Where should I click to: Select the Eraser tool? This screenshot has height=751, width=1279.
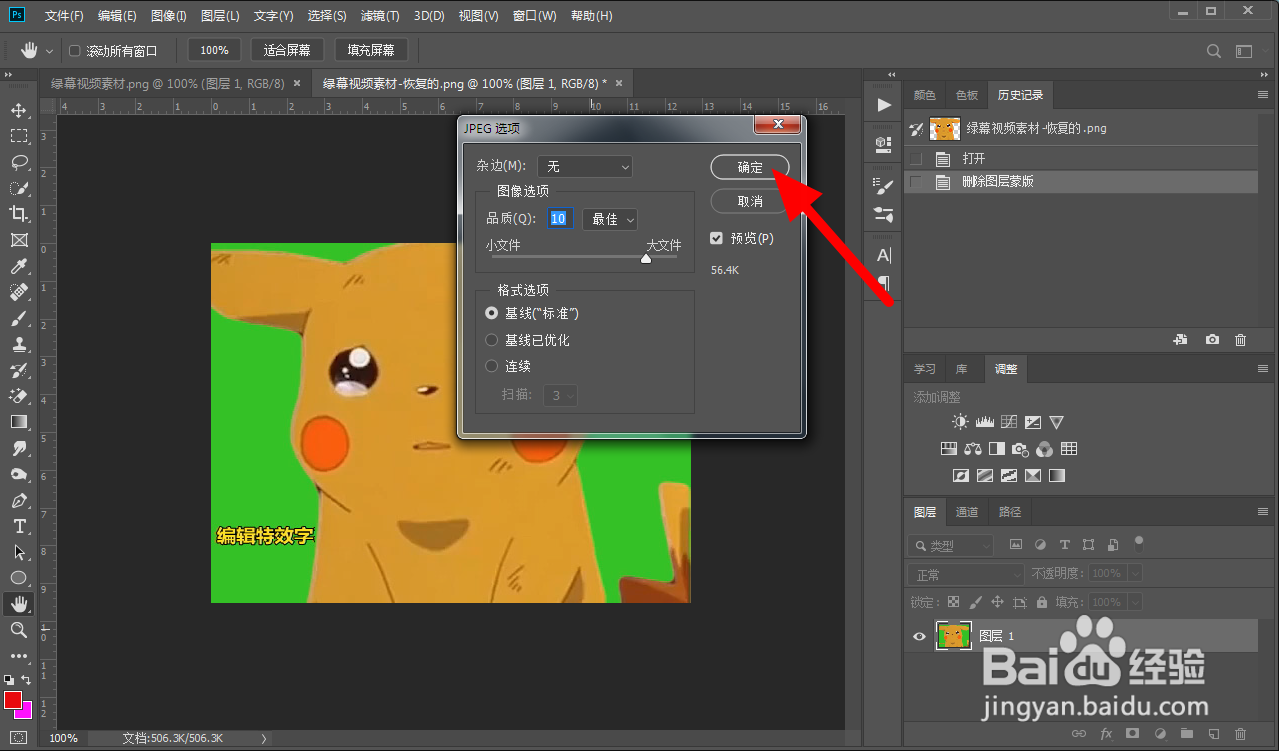coord(19,396)
